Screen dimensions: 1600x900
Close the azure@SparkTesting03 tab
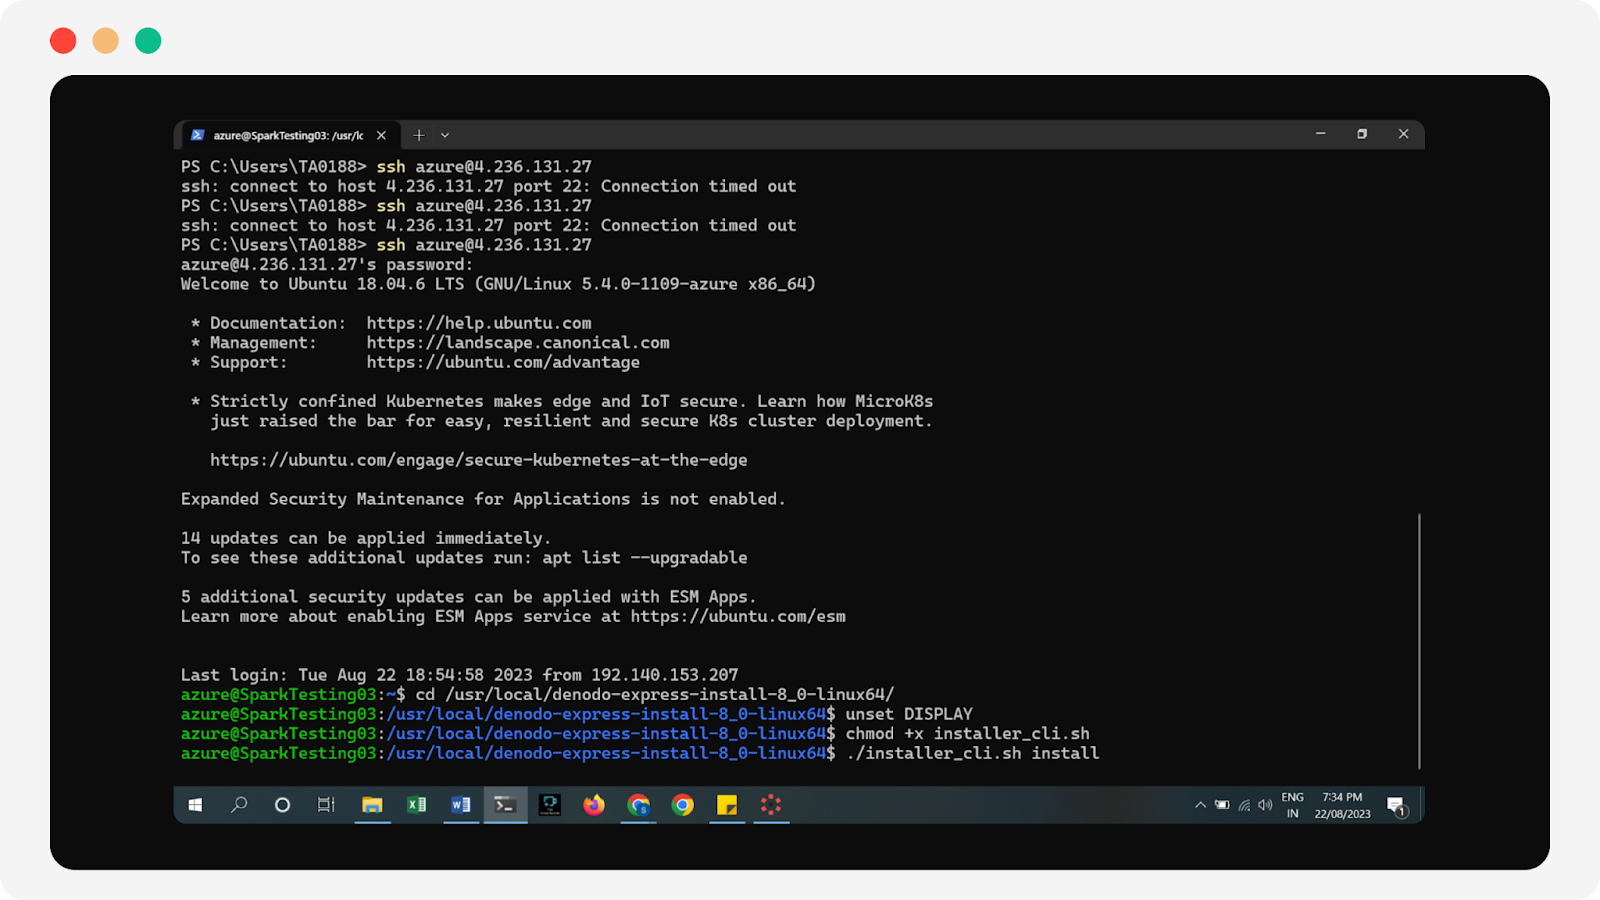coord(381,135)
